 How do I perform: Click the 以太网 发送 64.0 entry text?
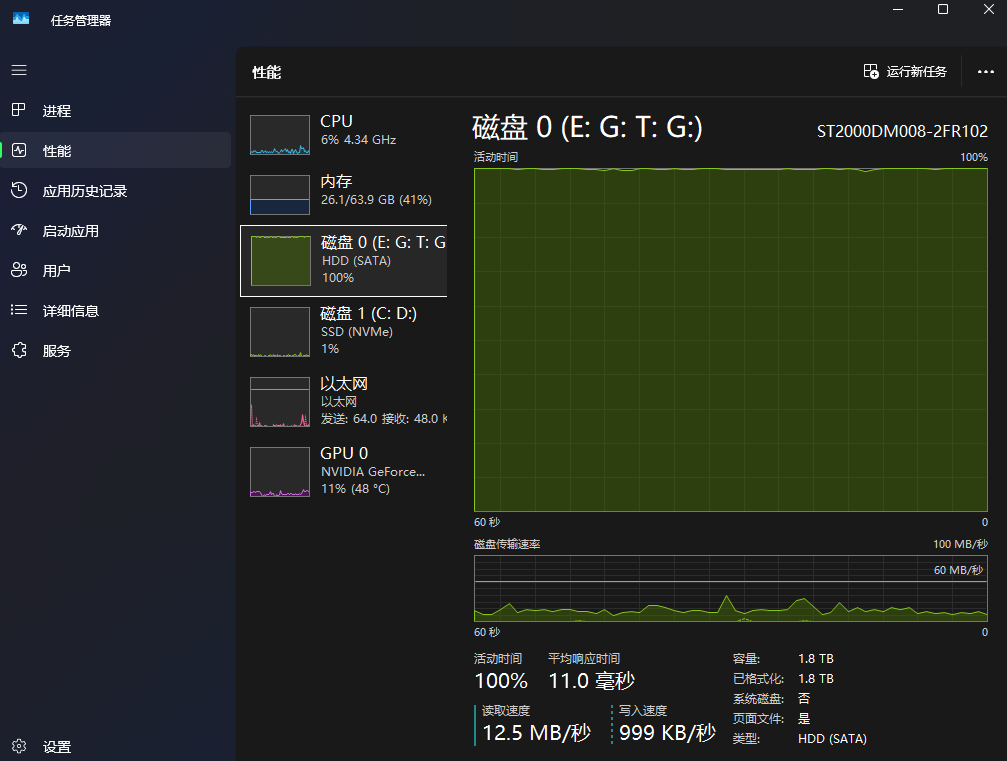coord(383,401)
